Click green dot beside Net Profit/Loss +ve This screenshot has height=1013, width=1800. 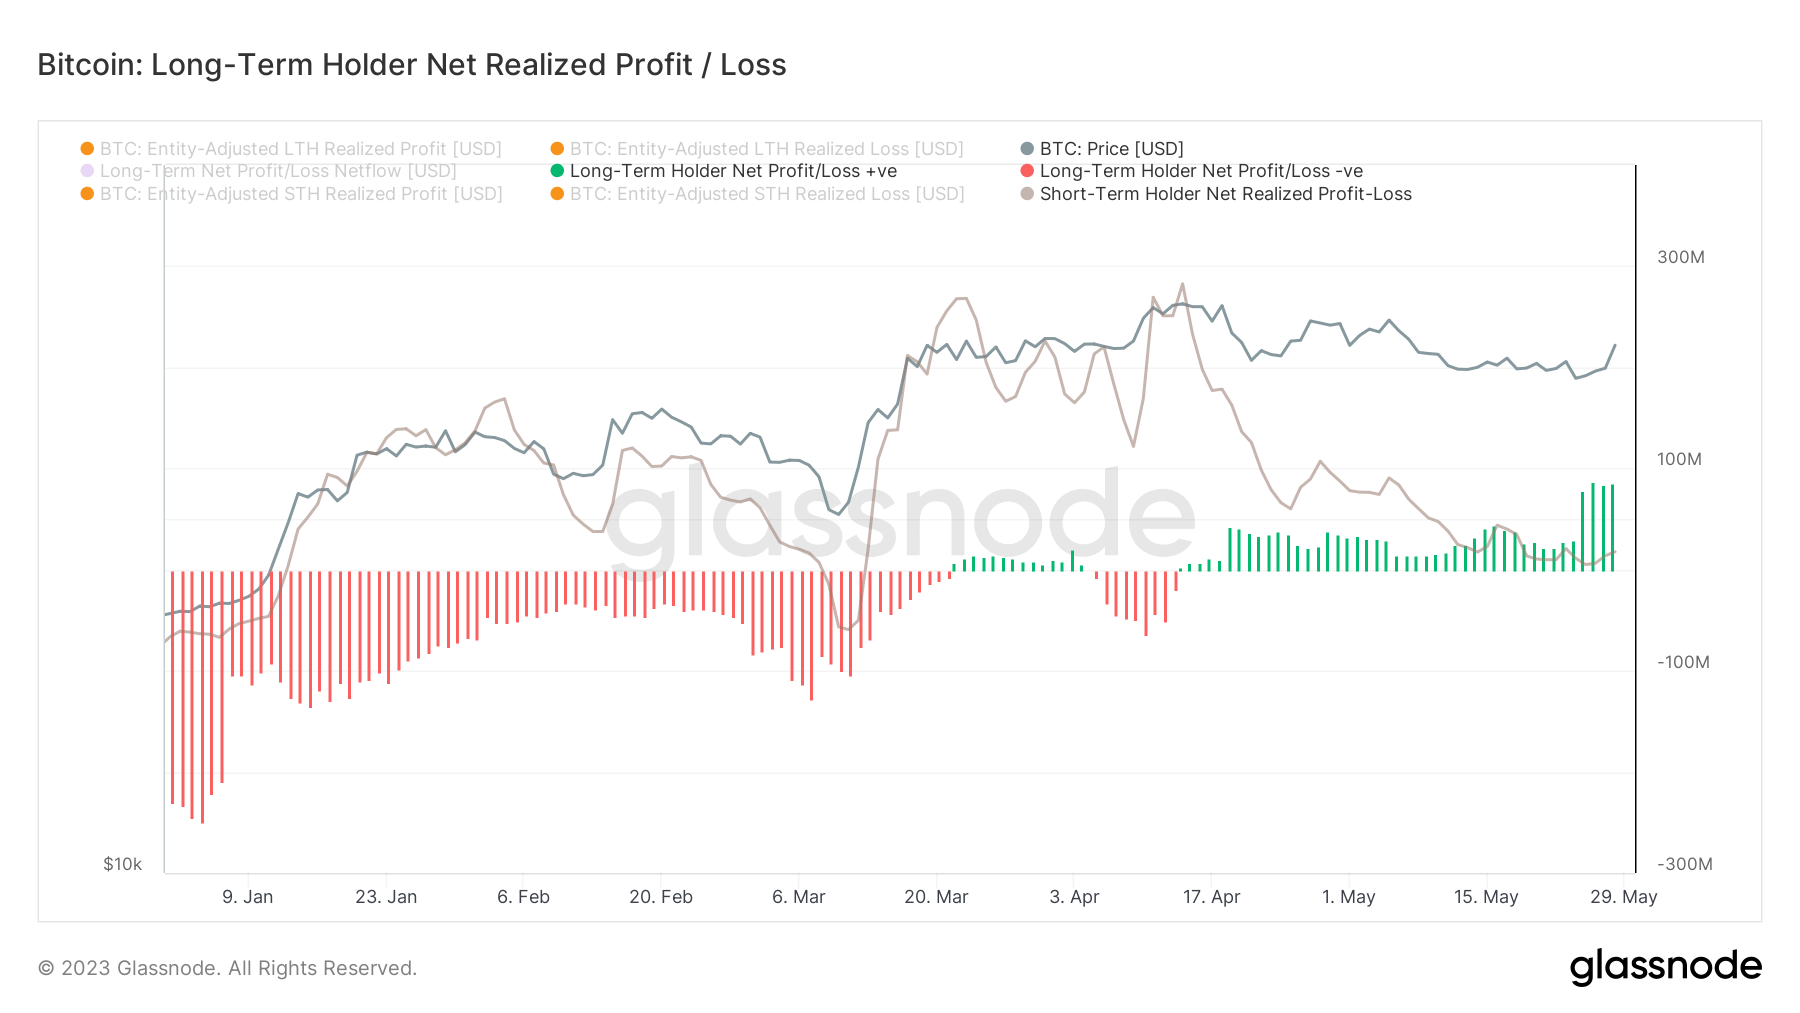coord(557,171)
